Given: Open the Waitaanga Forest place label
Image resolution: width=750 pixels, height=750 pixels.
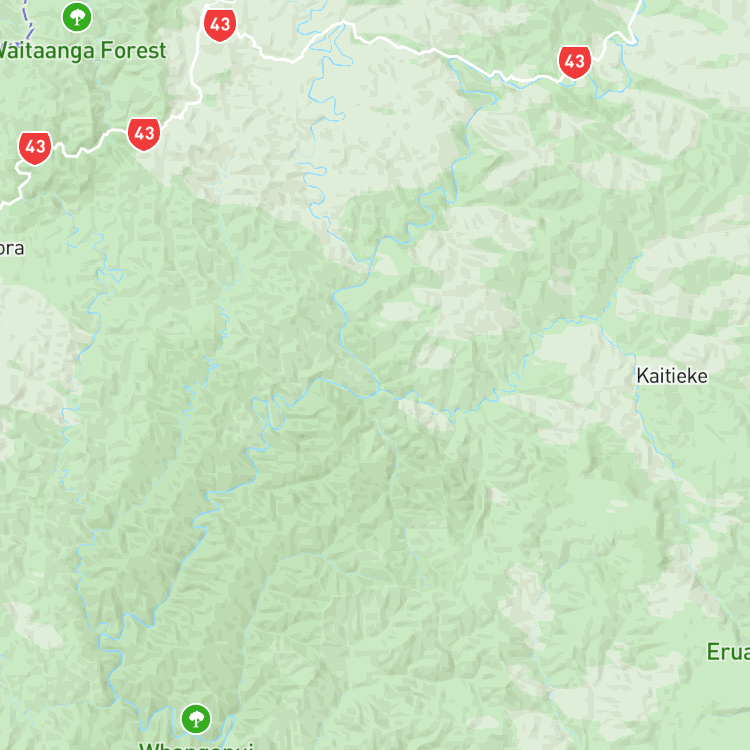Looking at the screenshot, I should (82, 51).
